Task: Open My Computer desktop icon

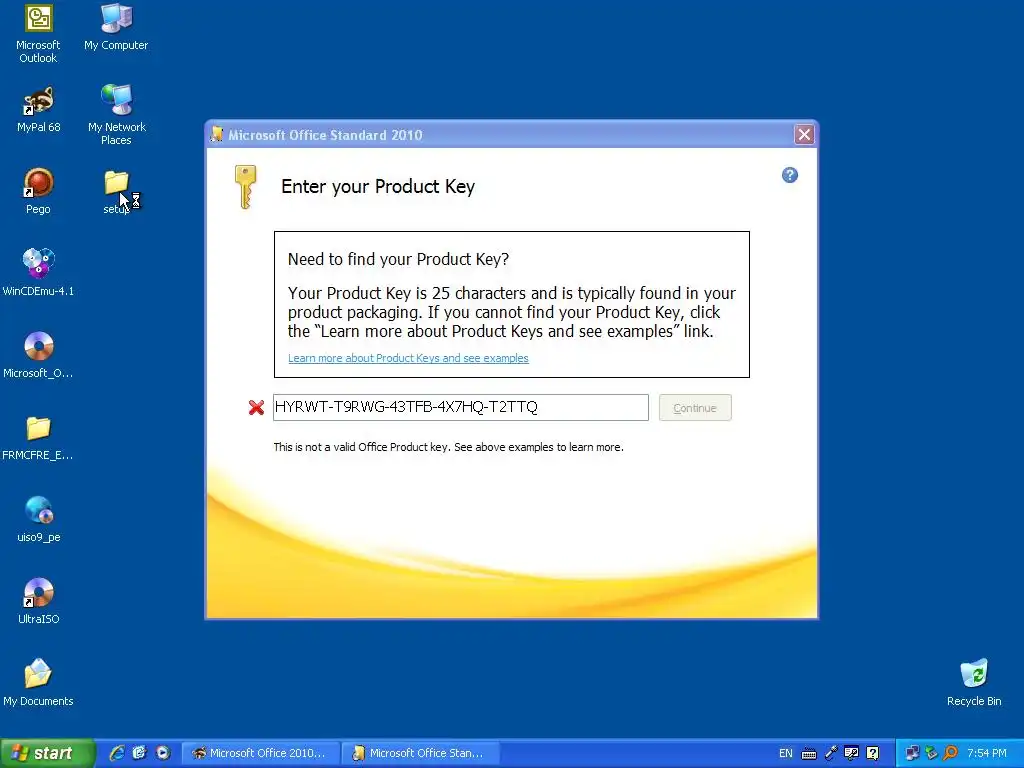Action: [x=116, y=27]
